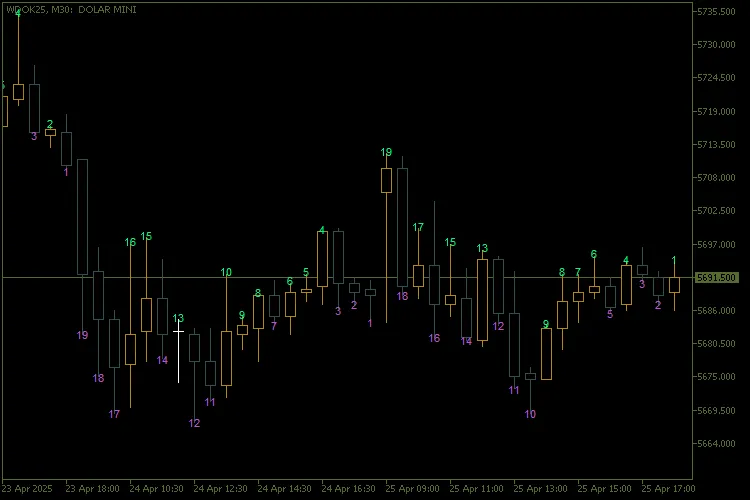Click the 5702.500 price scale value
750x500 pixels.
(x=717, y=211)
